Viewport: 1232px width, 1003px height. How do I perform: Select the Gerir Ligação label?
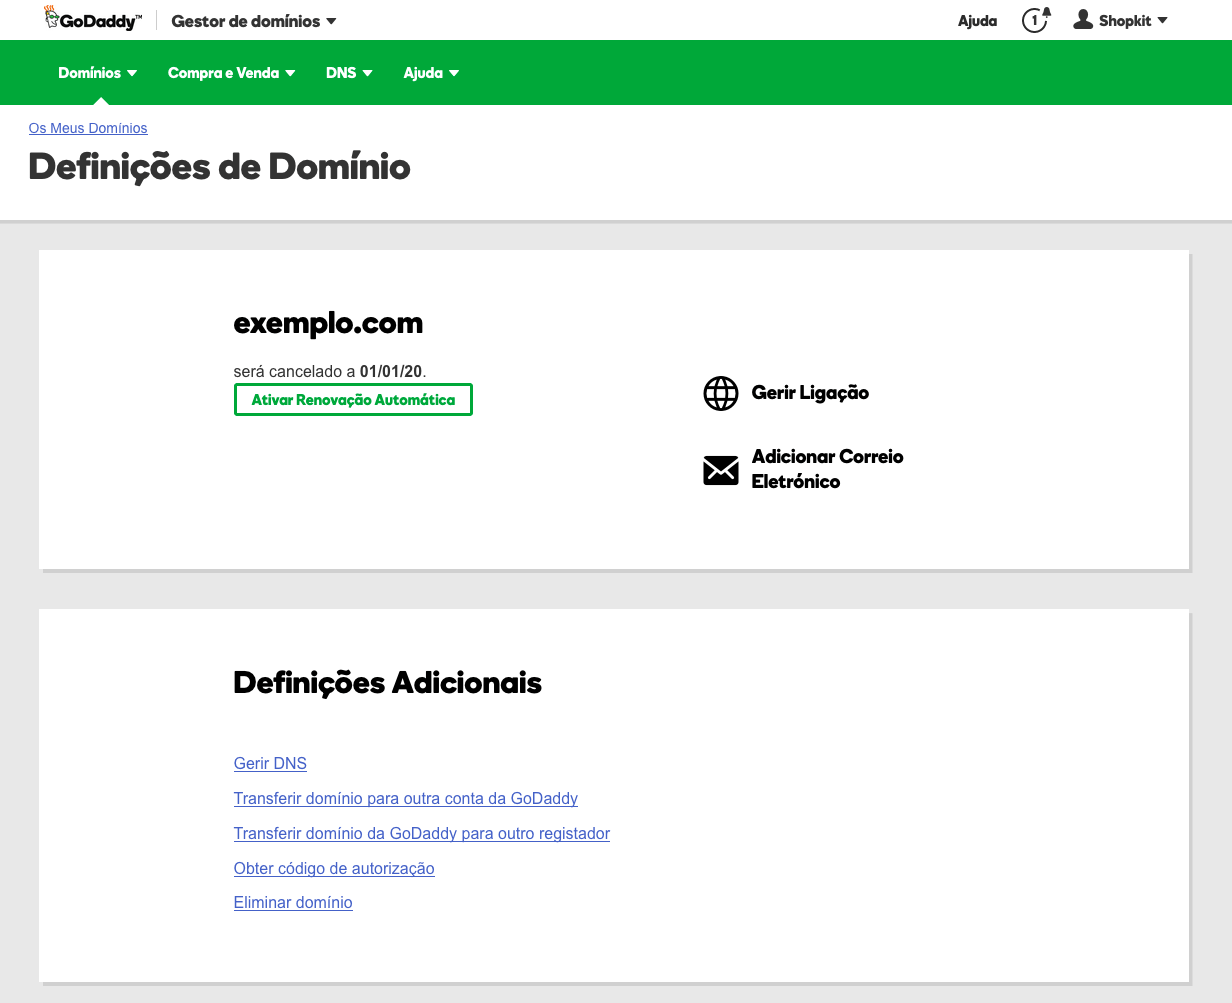[810, 393]
